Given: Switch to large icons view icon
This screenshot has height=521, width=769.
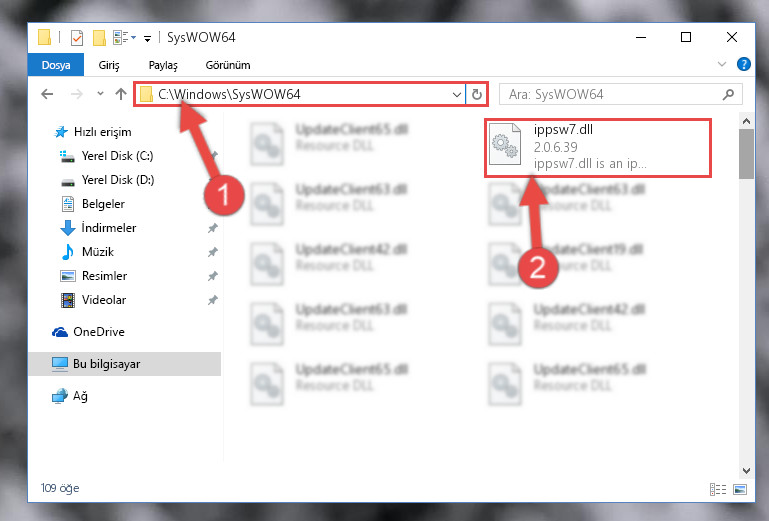Looking at the screenshot, I should pos(740,489).
